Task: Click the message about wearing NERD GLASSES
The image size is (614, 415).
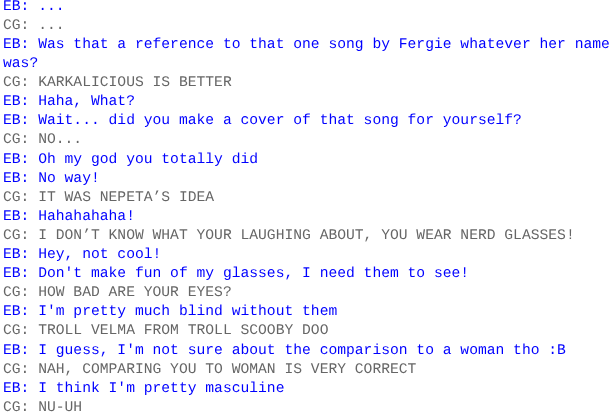Action: click(x=289, y=234)
